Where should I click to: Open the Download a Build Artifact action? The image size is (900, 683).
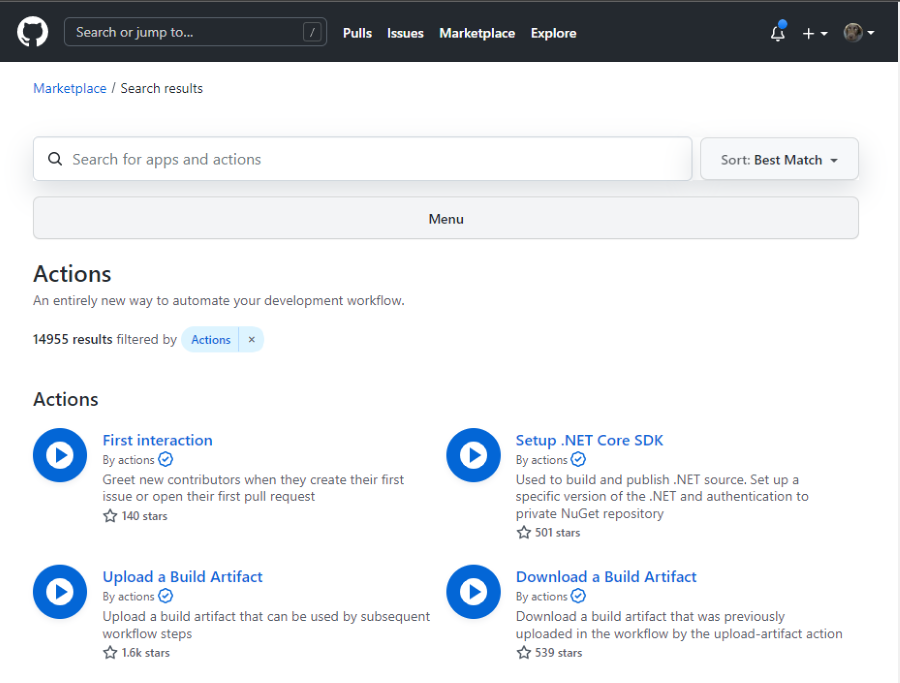606,577
